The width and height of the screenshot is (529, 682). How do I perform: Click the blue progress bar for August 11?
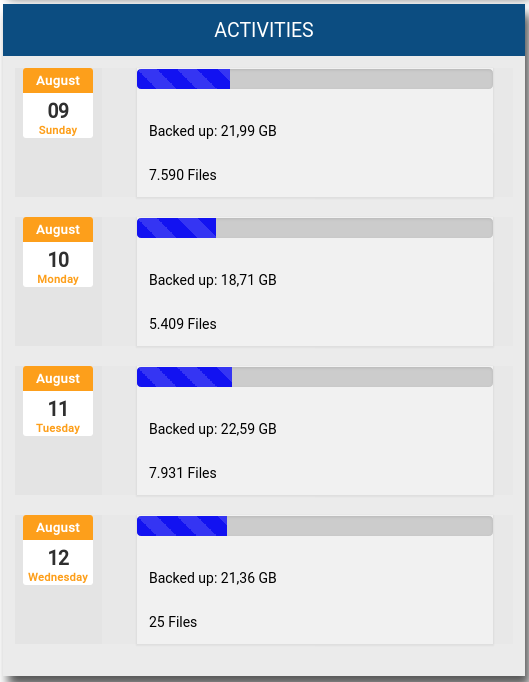tap(184, 377)
